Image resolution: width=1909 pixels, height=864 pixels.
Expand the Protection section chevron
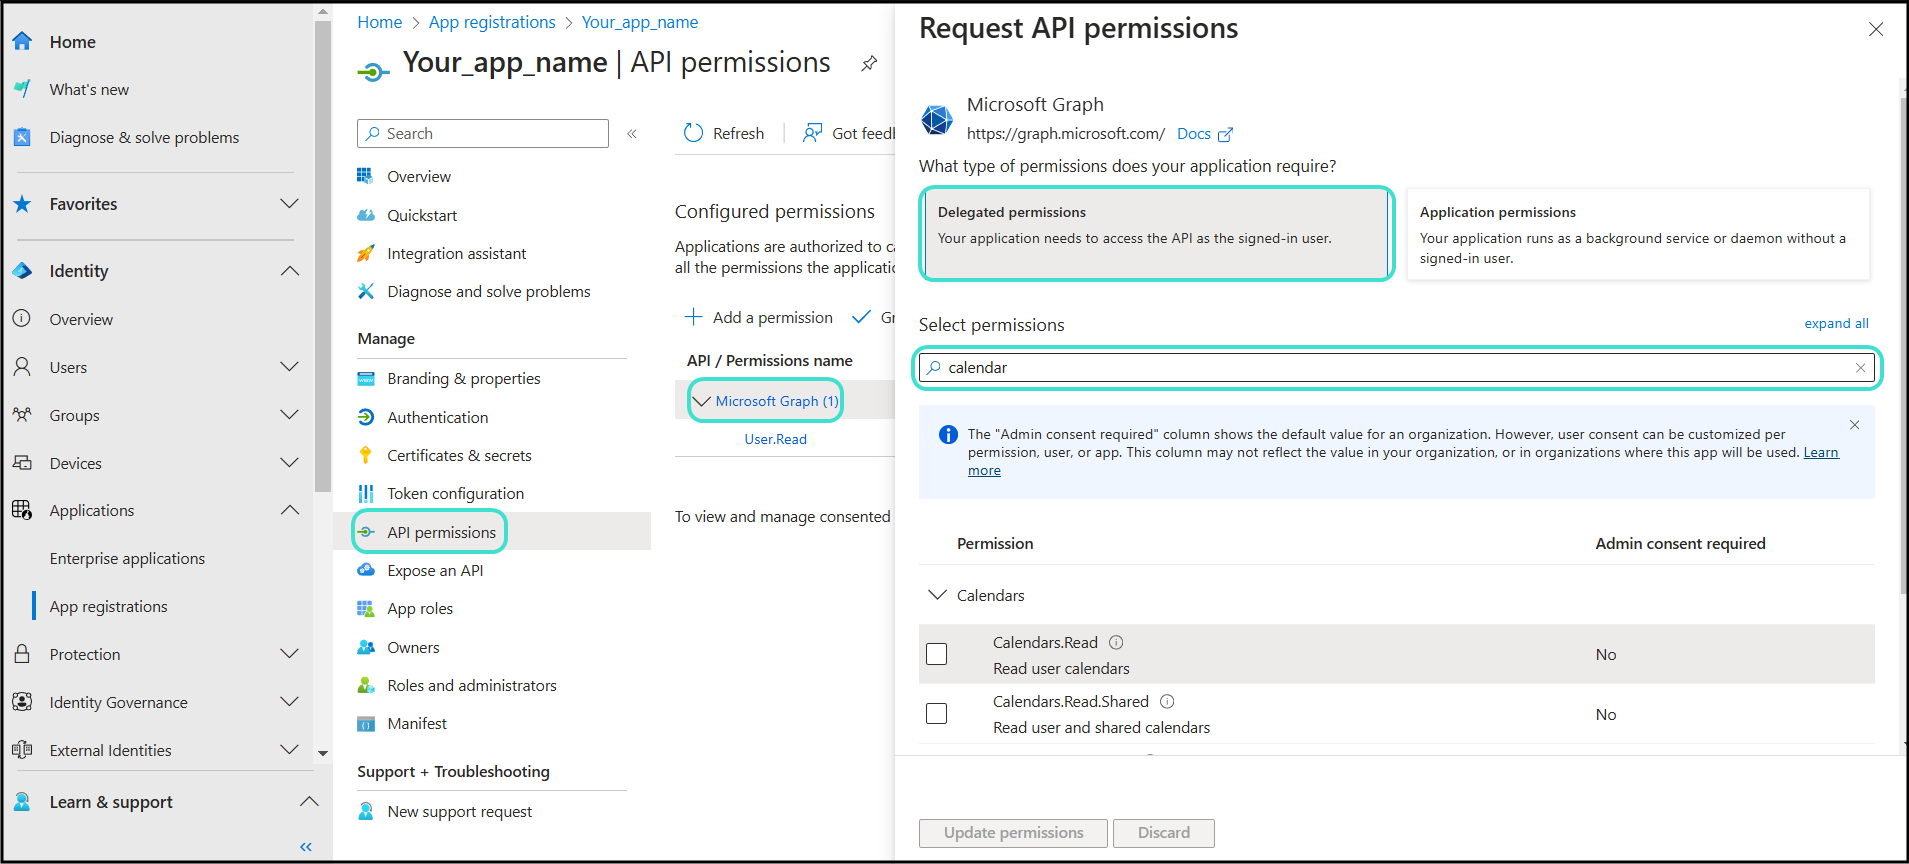[289, 654]
